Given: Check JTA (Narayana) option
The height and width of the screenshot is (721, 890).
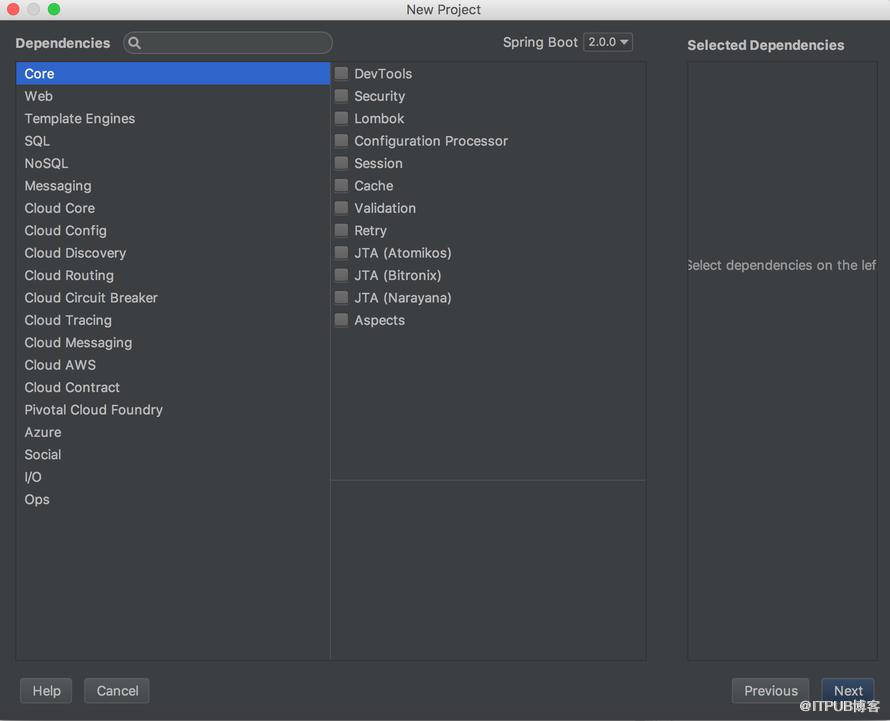Looking at the screenshot, I should 341,297.
